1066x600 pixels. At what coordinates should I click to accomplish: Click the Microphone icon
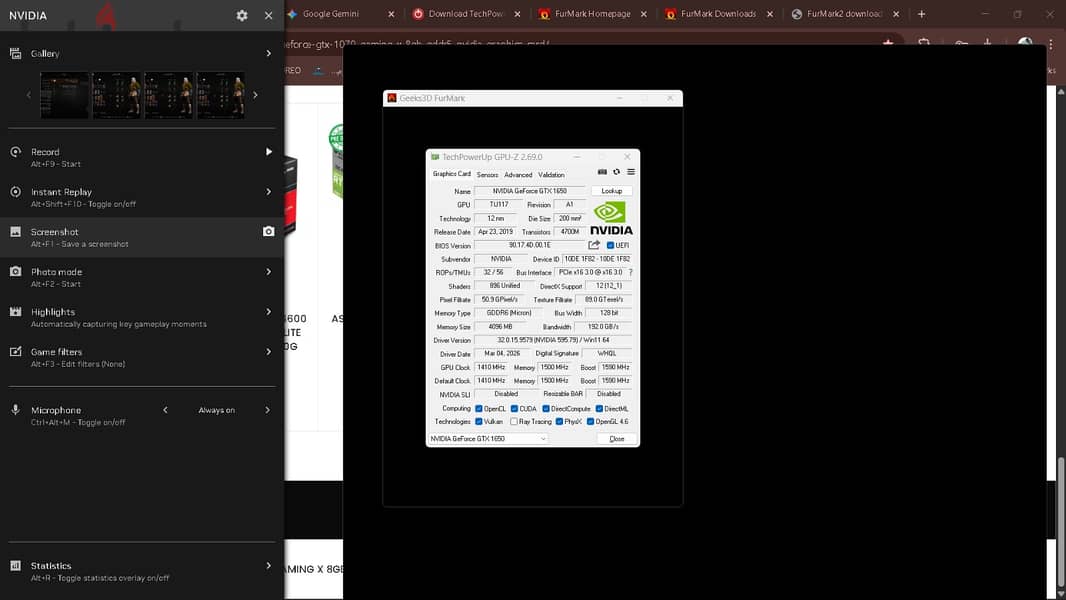16,410
